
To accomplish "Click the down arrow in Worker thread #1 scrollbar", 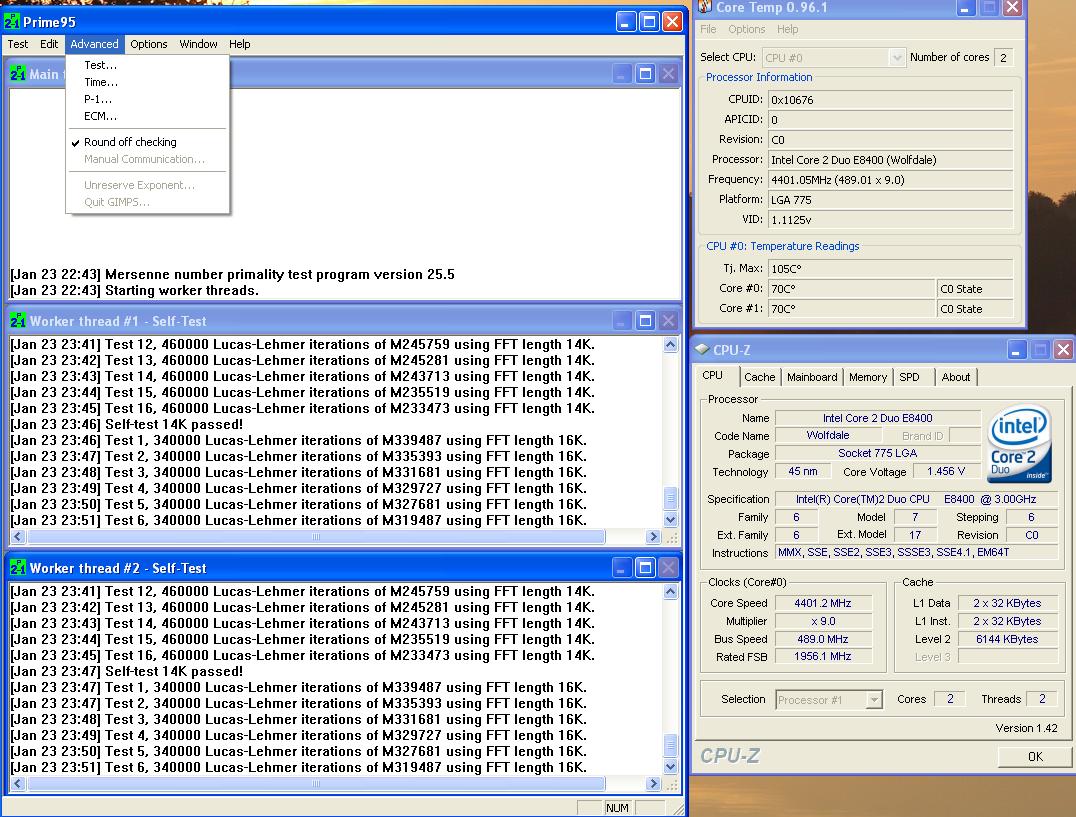I will (x=670, y=520).
